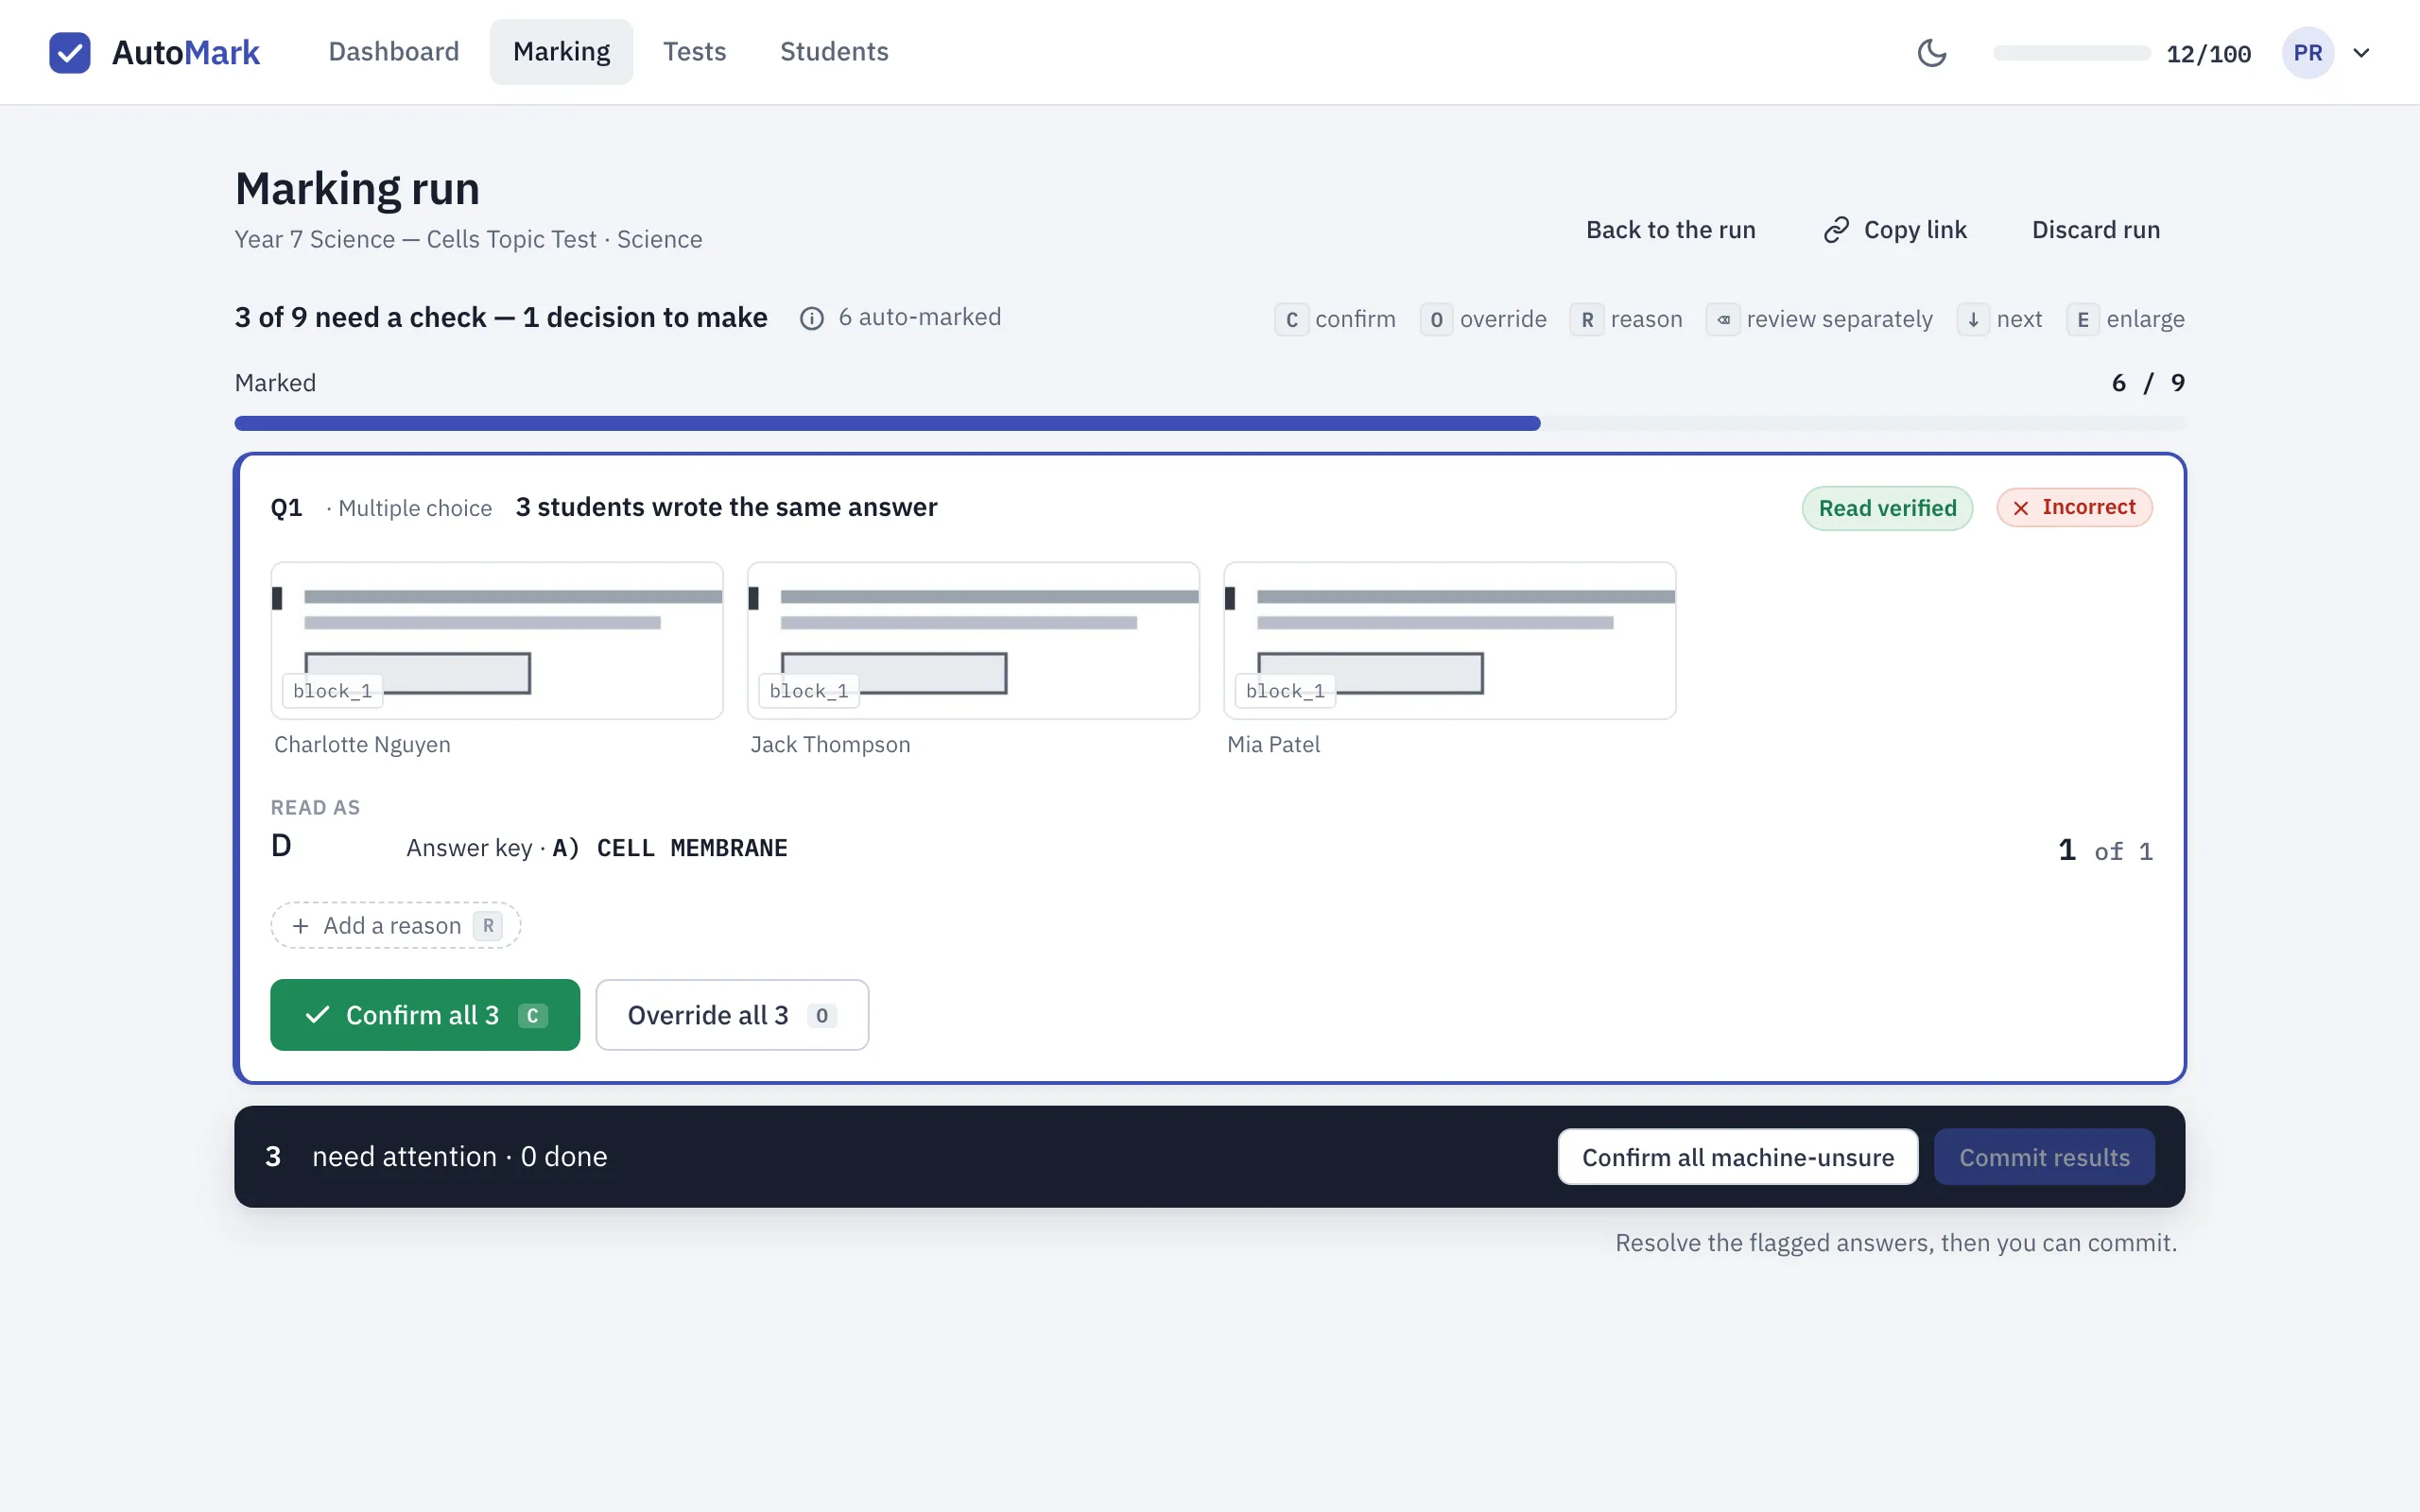Click the O override shortcut key
Viewport: 2420px width, 1512px height.
point(1436,320)
